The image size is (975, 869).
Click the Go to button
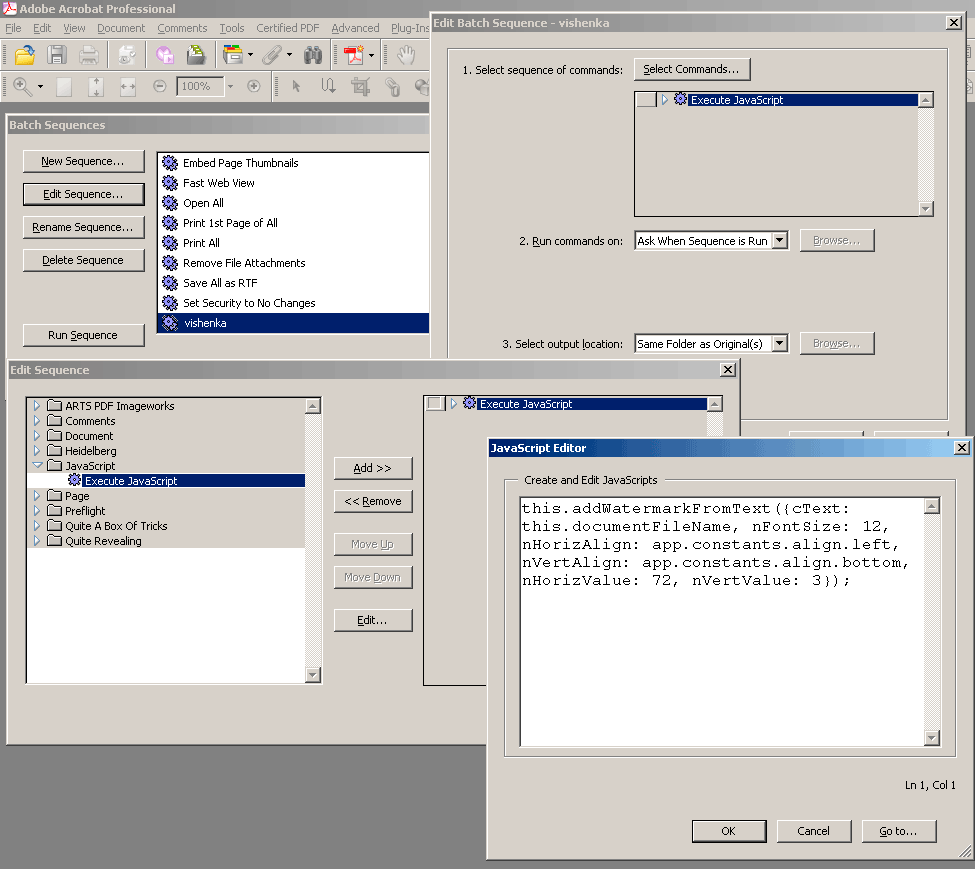(x=899, y=831)
